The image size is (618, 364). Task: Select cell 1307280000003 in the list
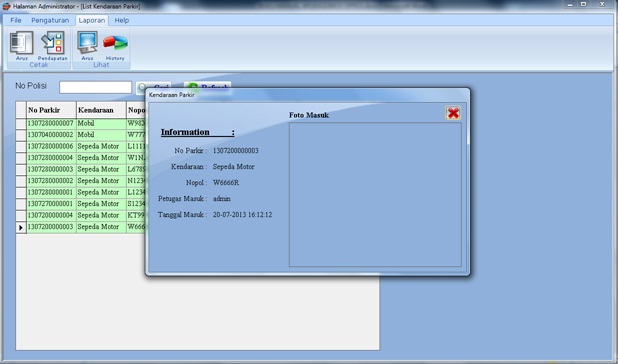tap(51, 169)
